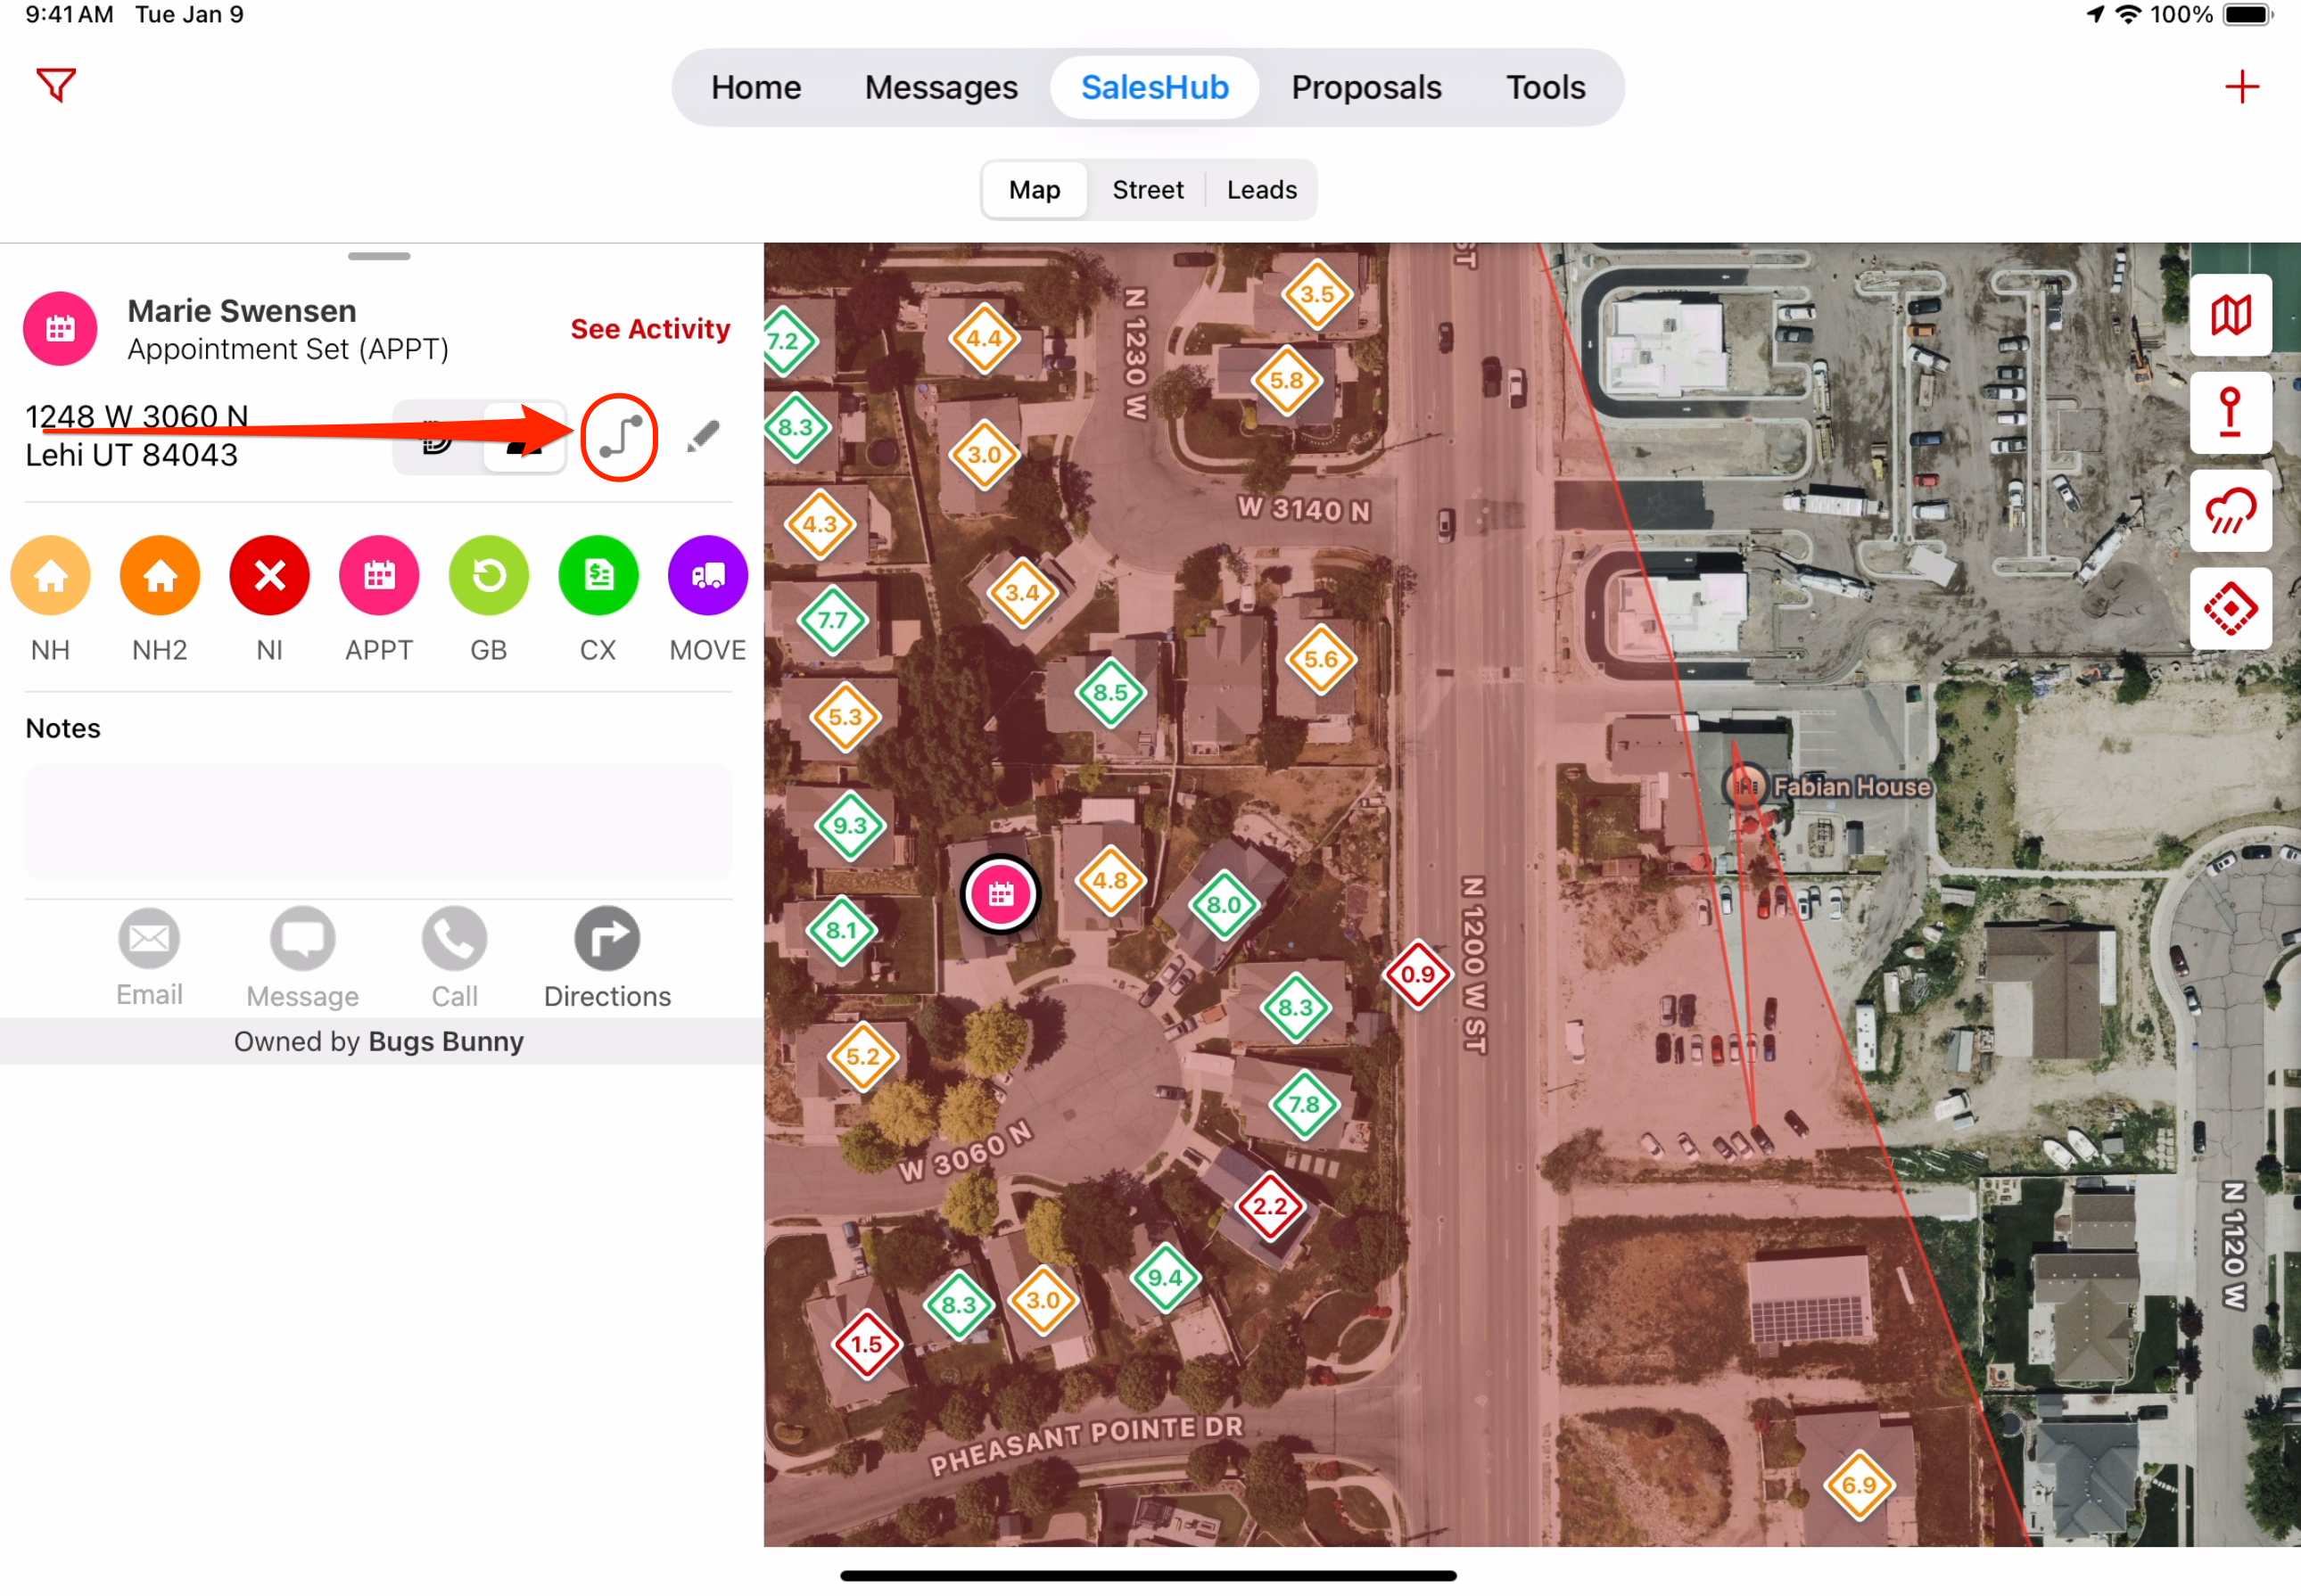2301x1596 pixels.
Task: Tap the red plus add button
Action: (x=2241, y=87)
